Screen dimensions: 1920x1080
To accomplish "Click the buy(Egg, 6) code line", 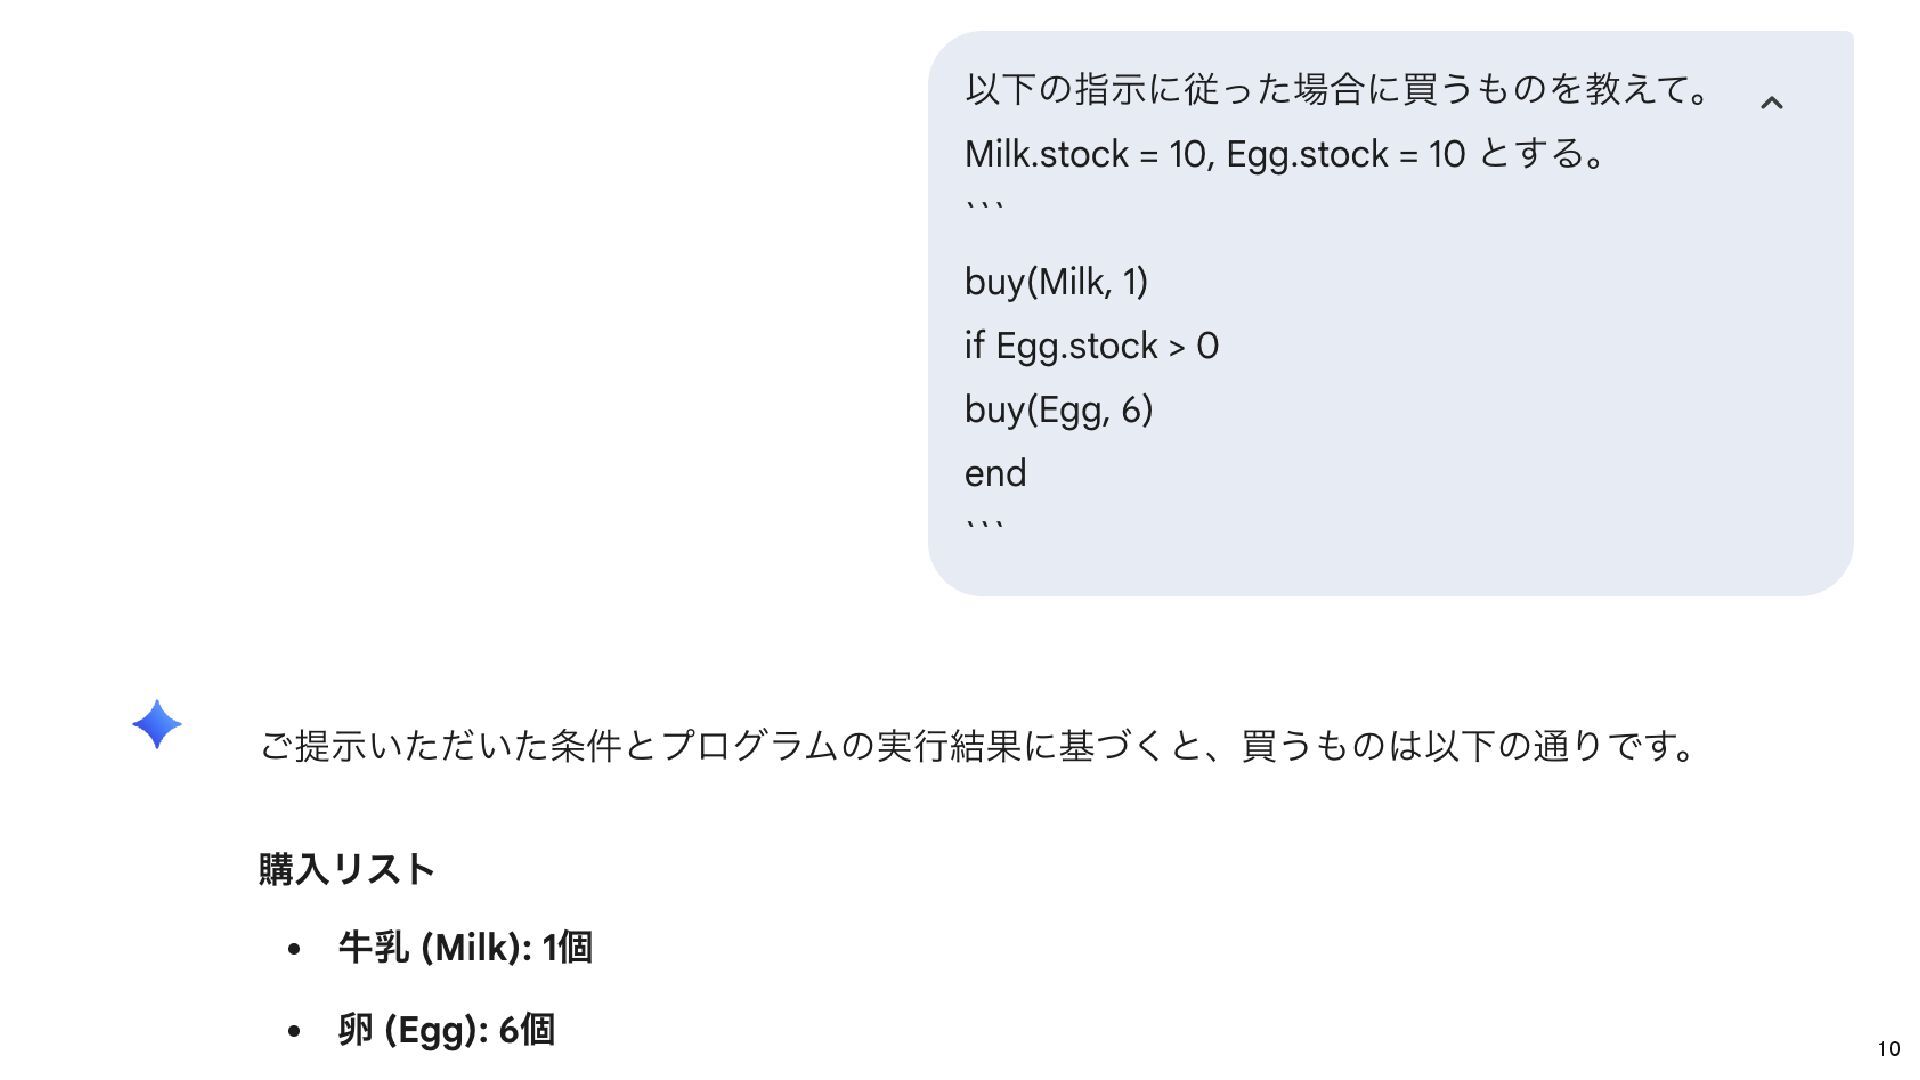I will (1058, 410).
